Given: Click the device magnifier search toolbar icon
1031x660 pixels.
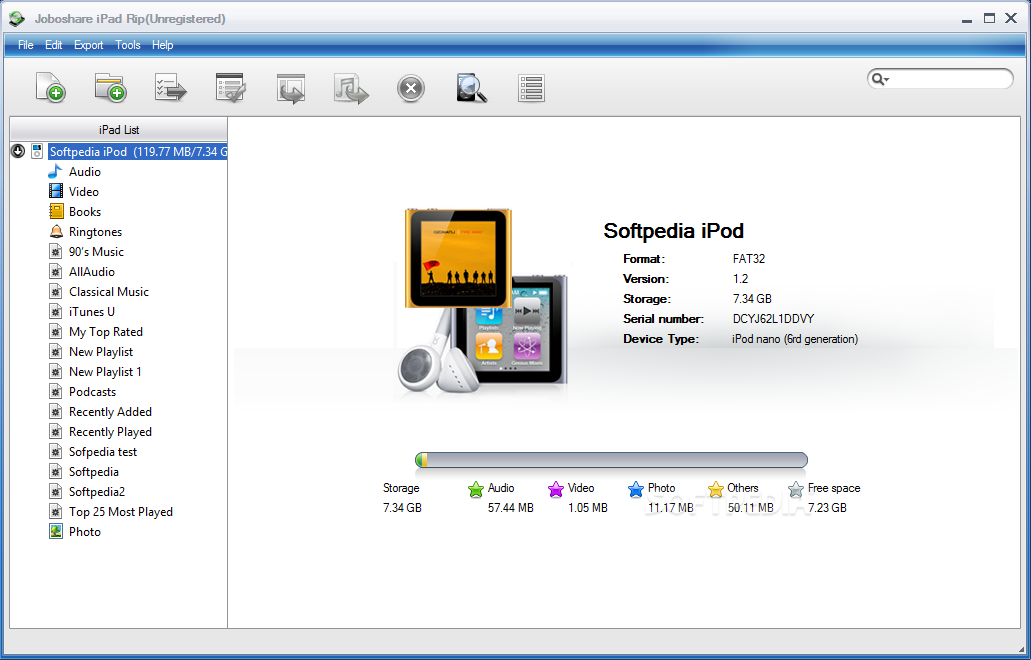Looking at the screenshot, I should [x=471, y=88].
